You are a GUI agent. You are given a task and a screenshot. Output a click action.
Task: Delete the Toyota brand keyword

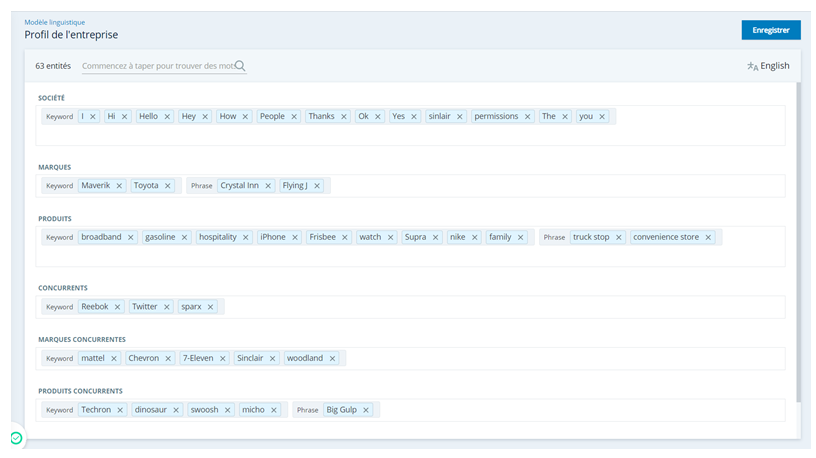168,186
